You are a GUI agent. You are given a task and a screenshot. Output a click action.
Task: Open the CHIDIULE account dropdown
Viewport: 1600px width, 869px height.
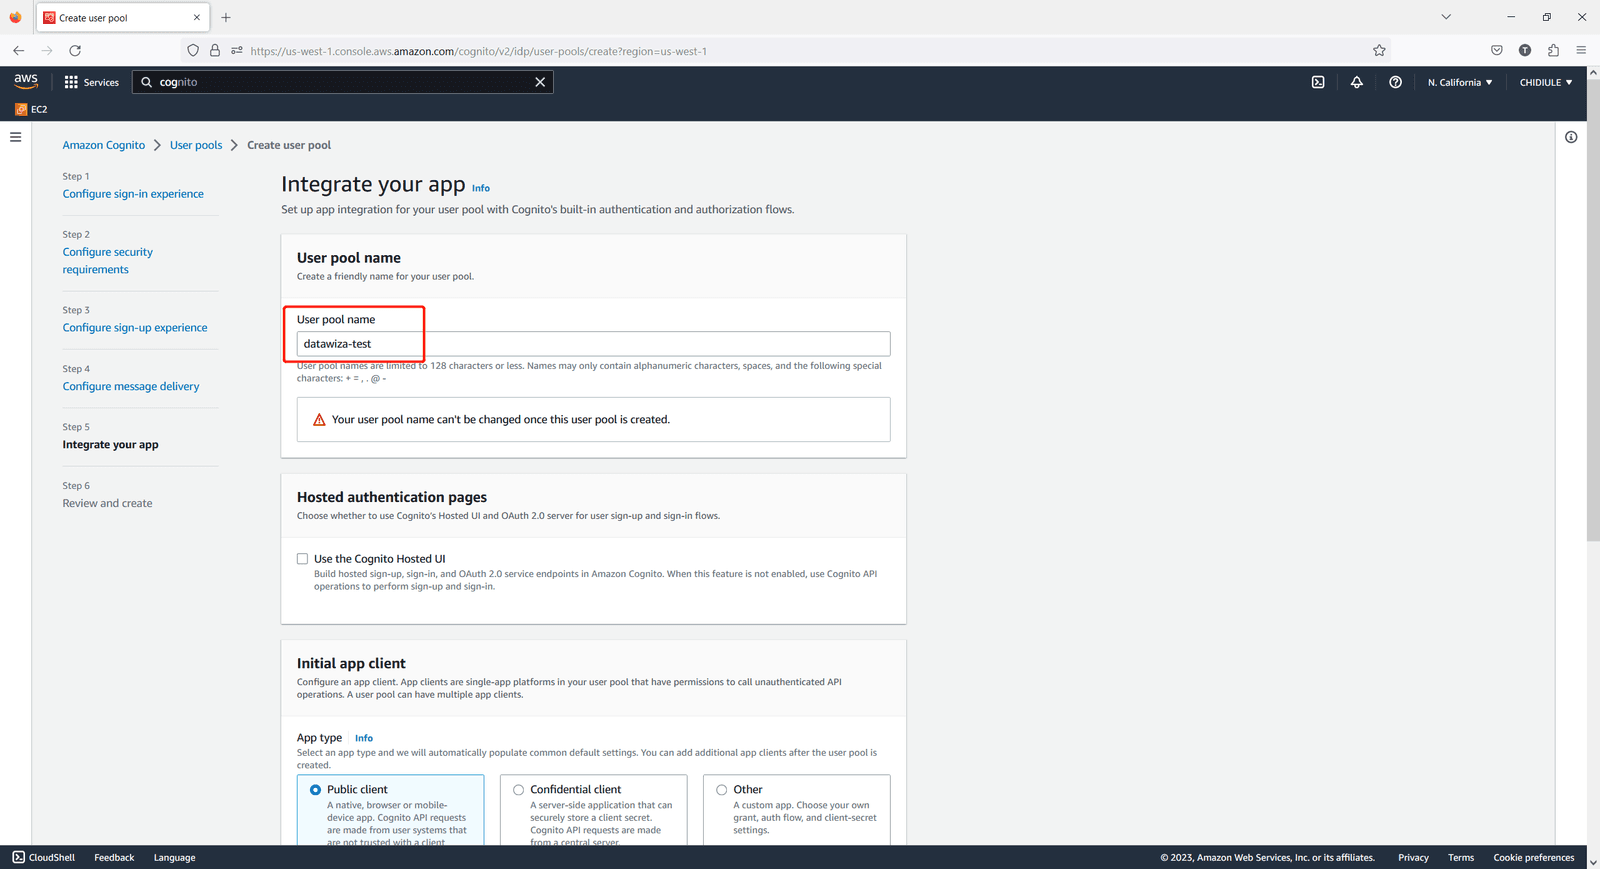pyautogui.click(x=1546, y=82)
